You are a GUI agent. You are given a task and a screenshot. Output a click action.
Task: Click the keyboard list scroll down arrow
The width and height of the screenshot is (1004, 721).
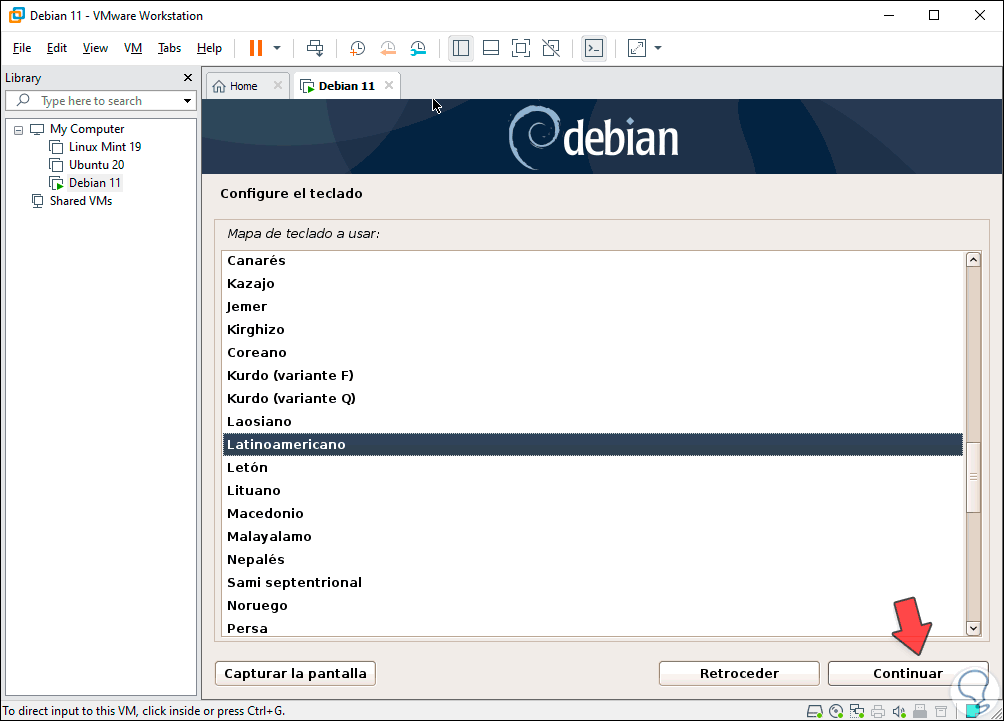pos(973,628)
